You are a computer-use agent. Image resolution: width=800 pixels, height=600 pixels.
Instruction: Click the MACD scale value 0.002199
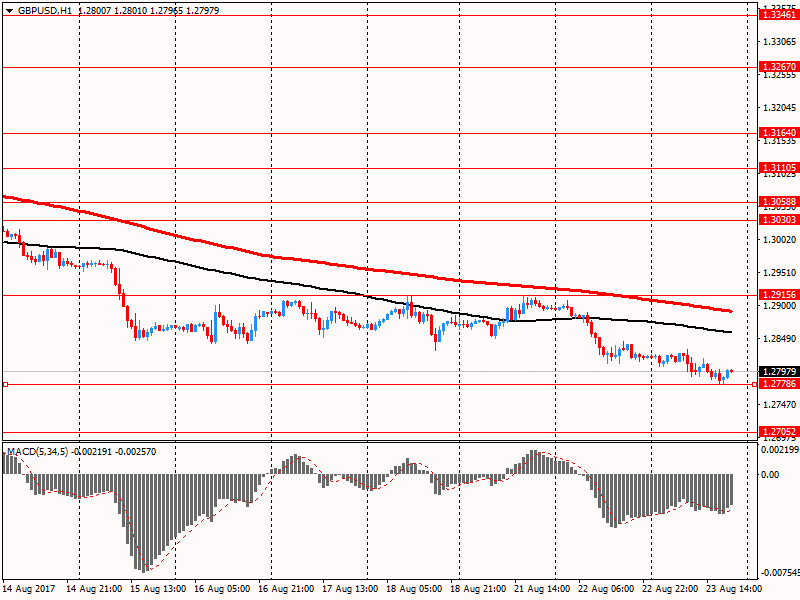(780, 449)
